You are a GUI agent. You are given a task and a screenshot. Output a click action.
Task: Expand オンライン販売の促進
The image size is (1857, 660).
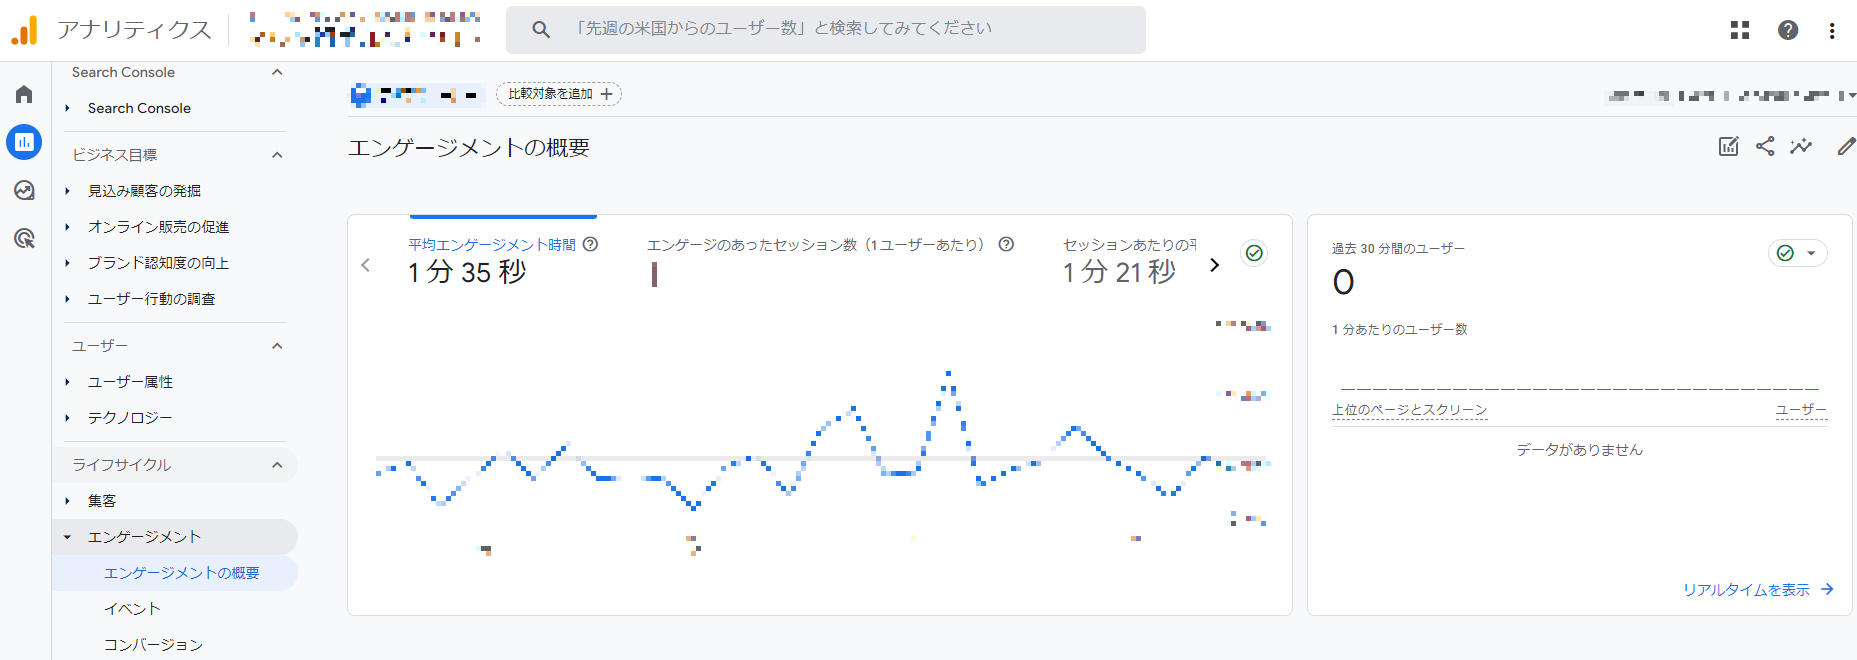(x=67, y=227)
